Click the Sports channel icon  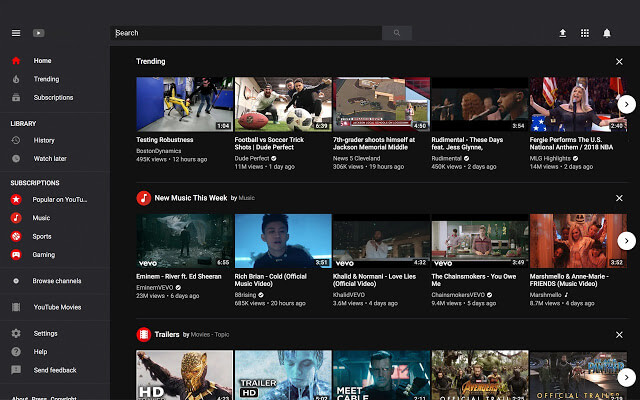[16, 236]
